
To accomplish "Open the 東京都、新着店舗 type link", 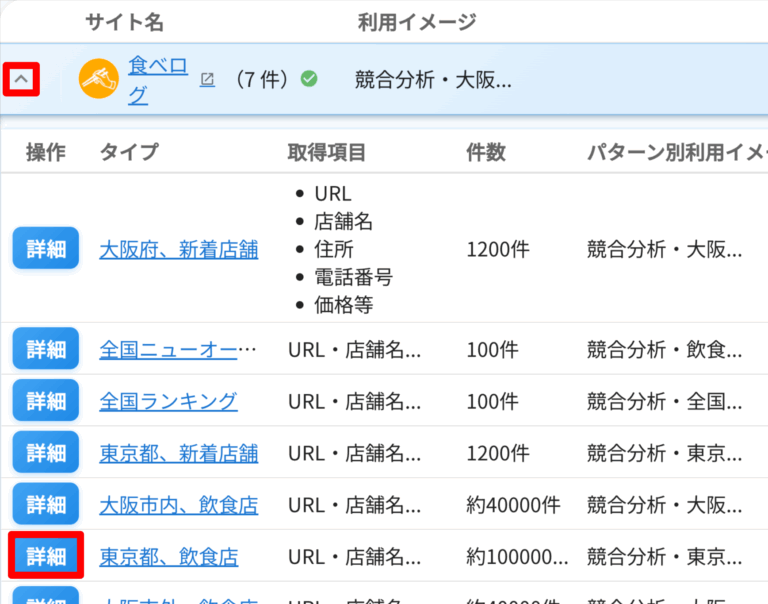I will [178, 454].
